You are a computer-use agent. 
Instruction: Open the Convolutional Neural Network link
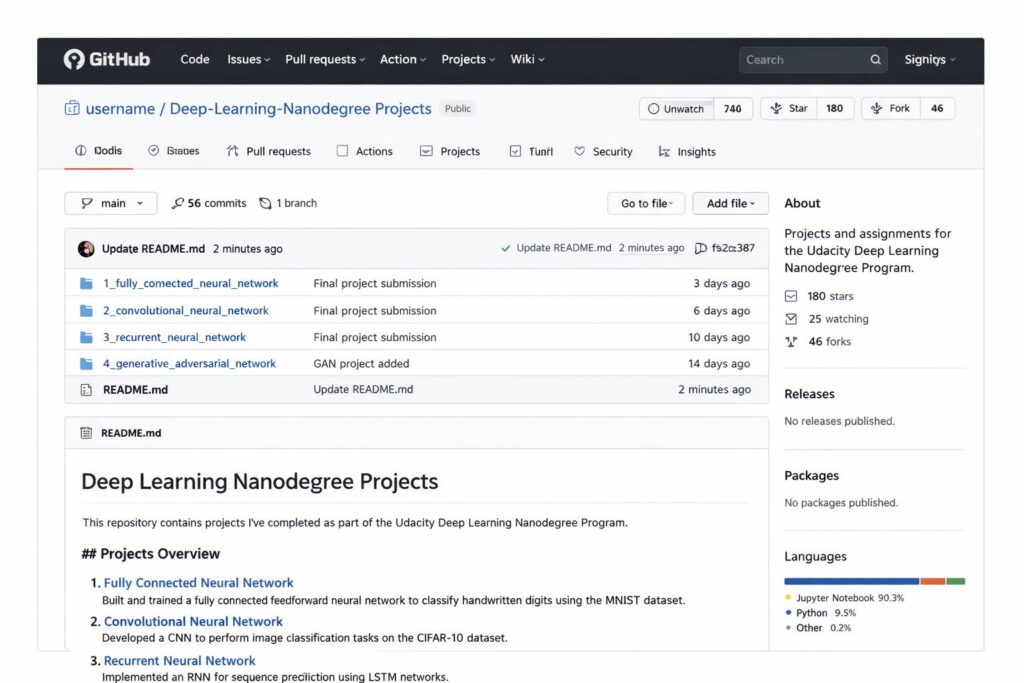(x=193, y=621)
